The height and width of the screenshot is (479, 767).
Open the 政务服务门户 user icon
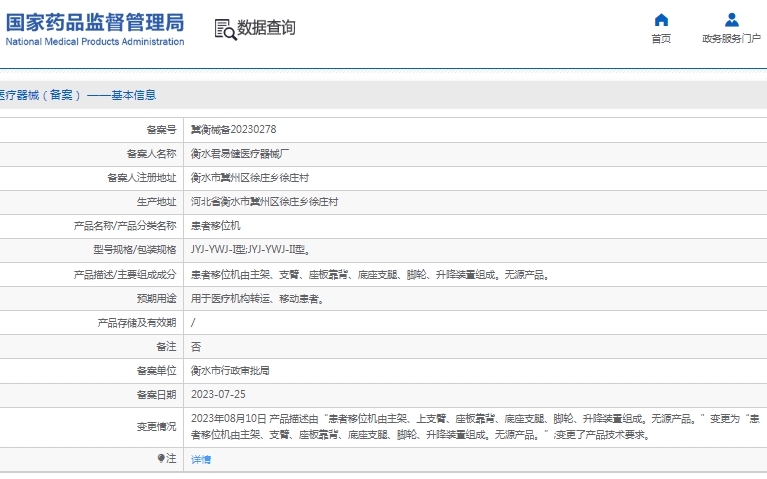(x=732, y=20)
